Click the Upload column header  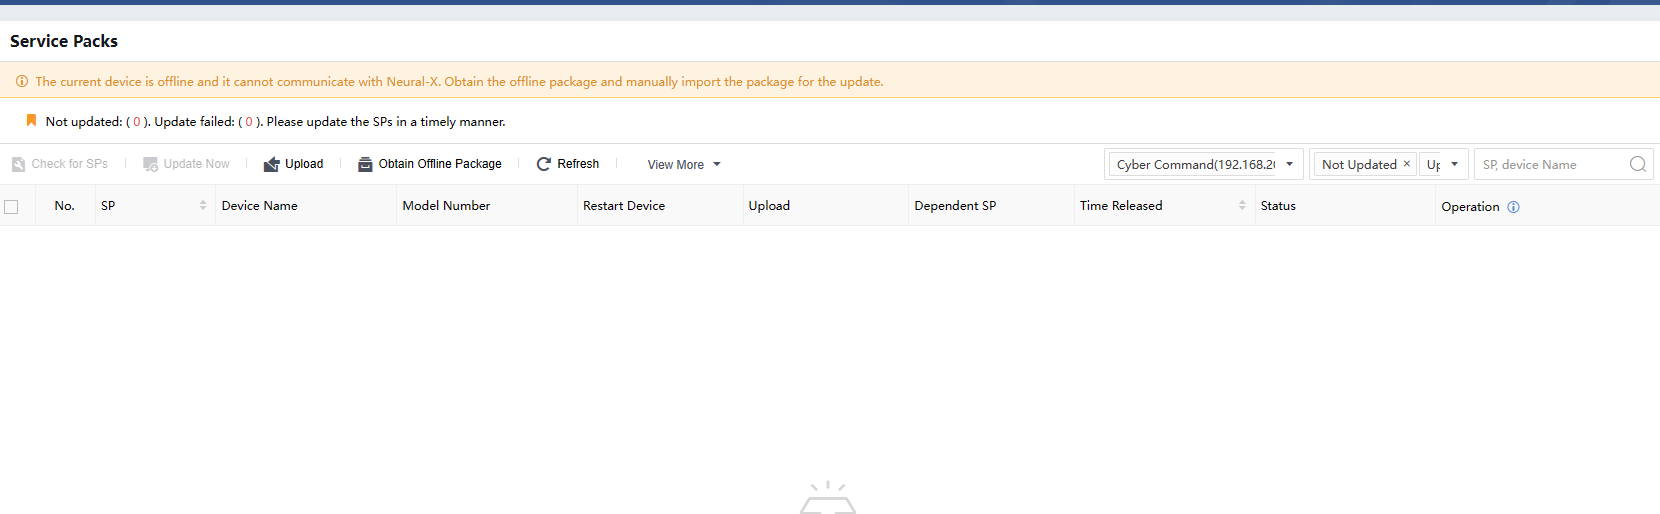[x=769, y=206]
